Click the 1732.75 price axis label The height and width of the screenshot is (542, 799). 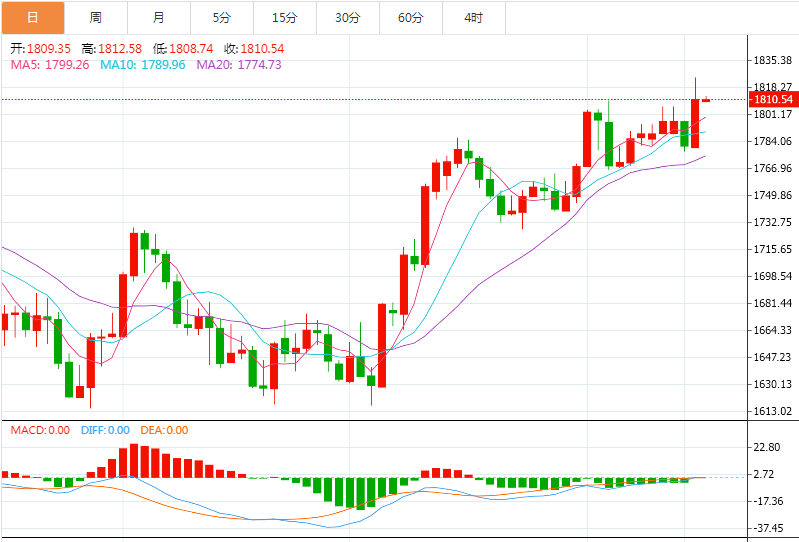[773, 222]
